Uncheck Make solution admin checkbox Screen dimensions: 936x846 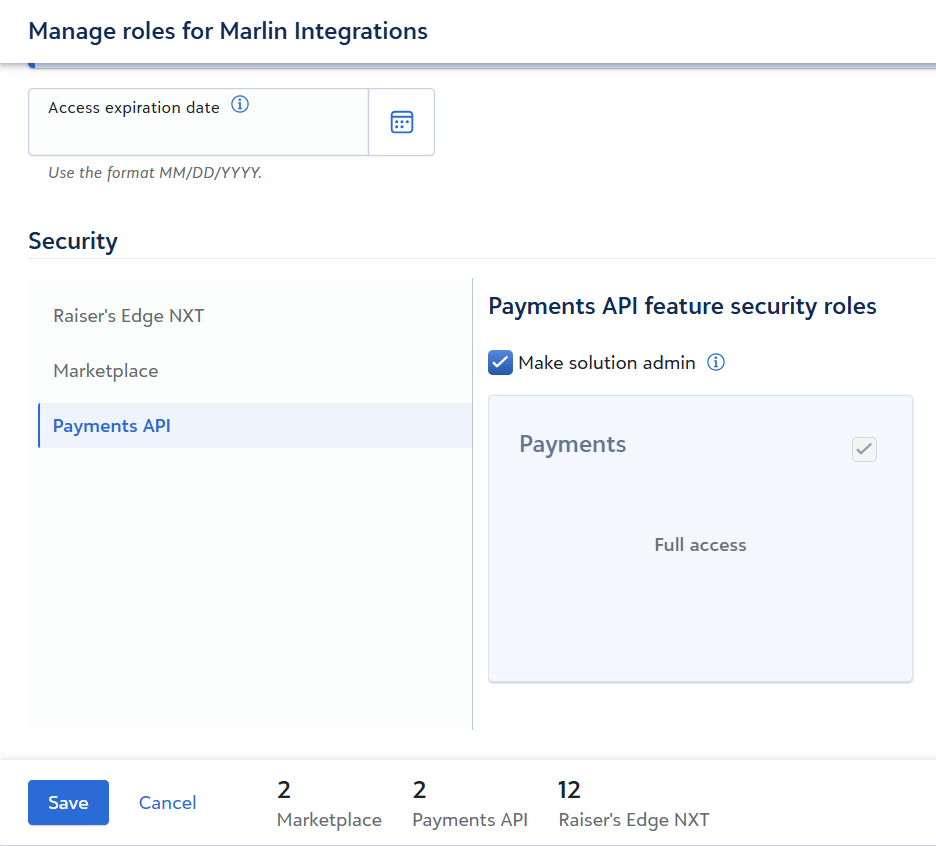click(x=500, y=362)
